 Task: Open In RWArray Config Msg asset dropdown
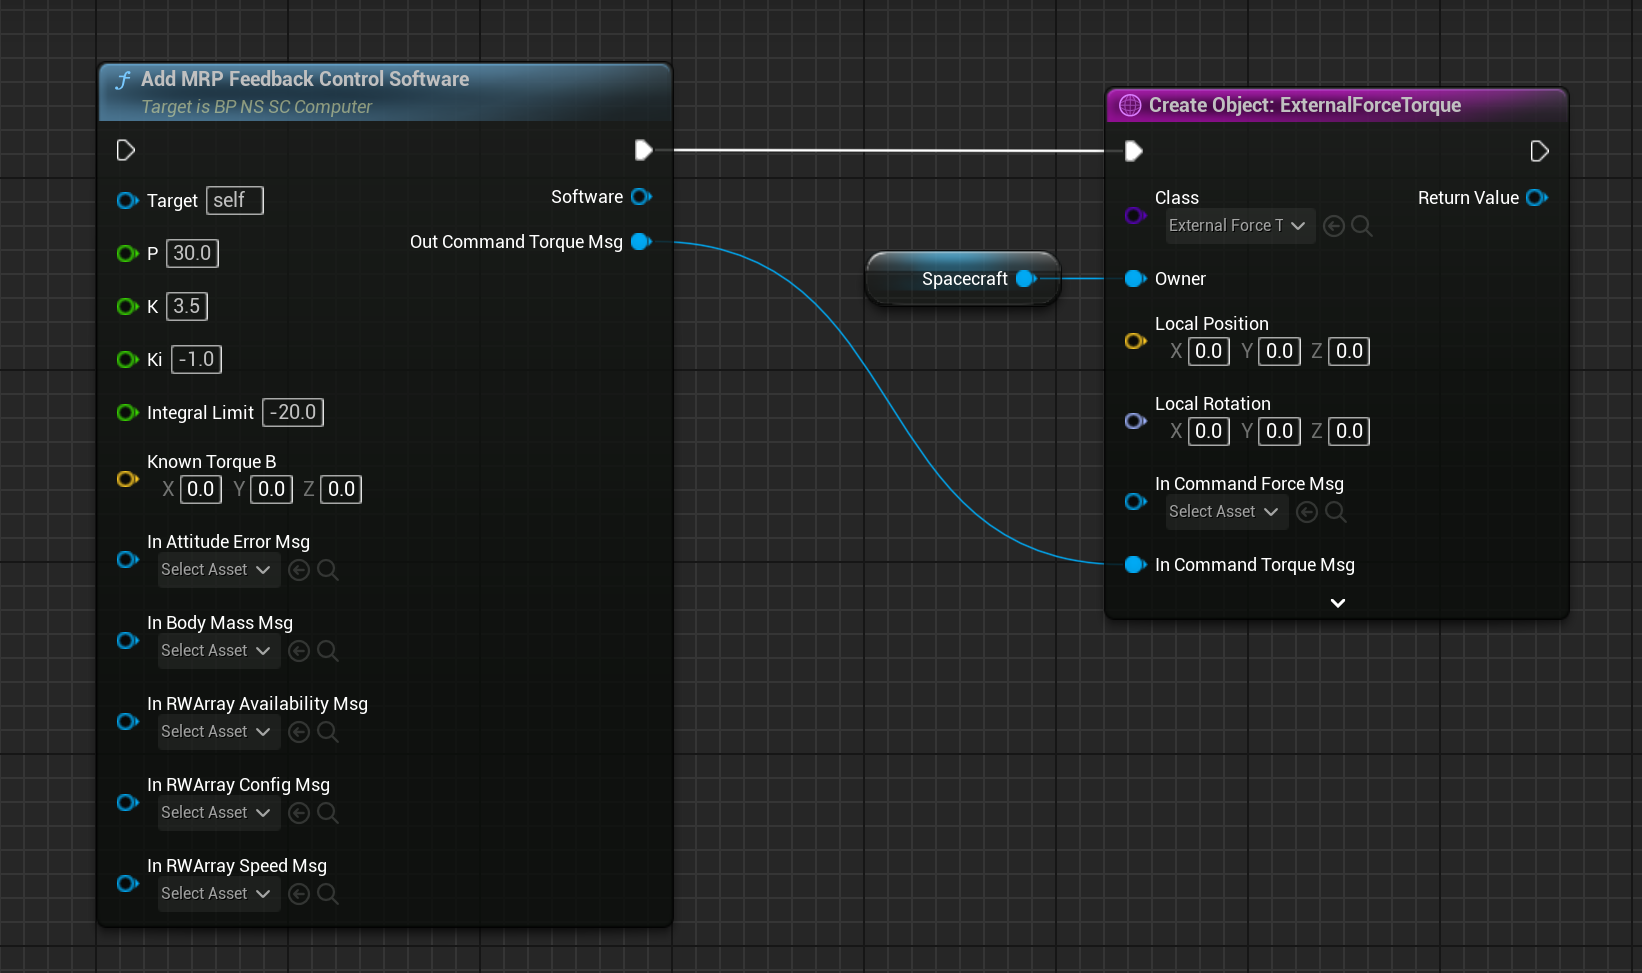216,813
